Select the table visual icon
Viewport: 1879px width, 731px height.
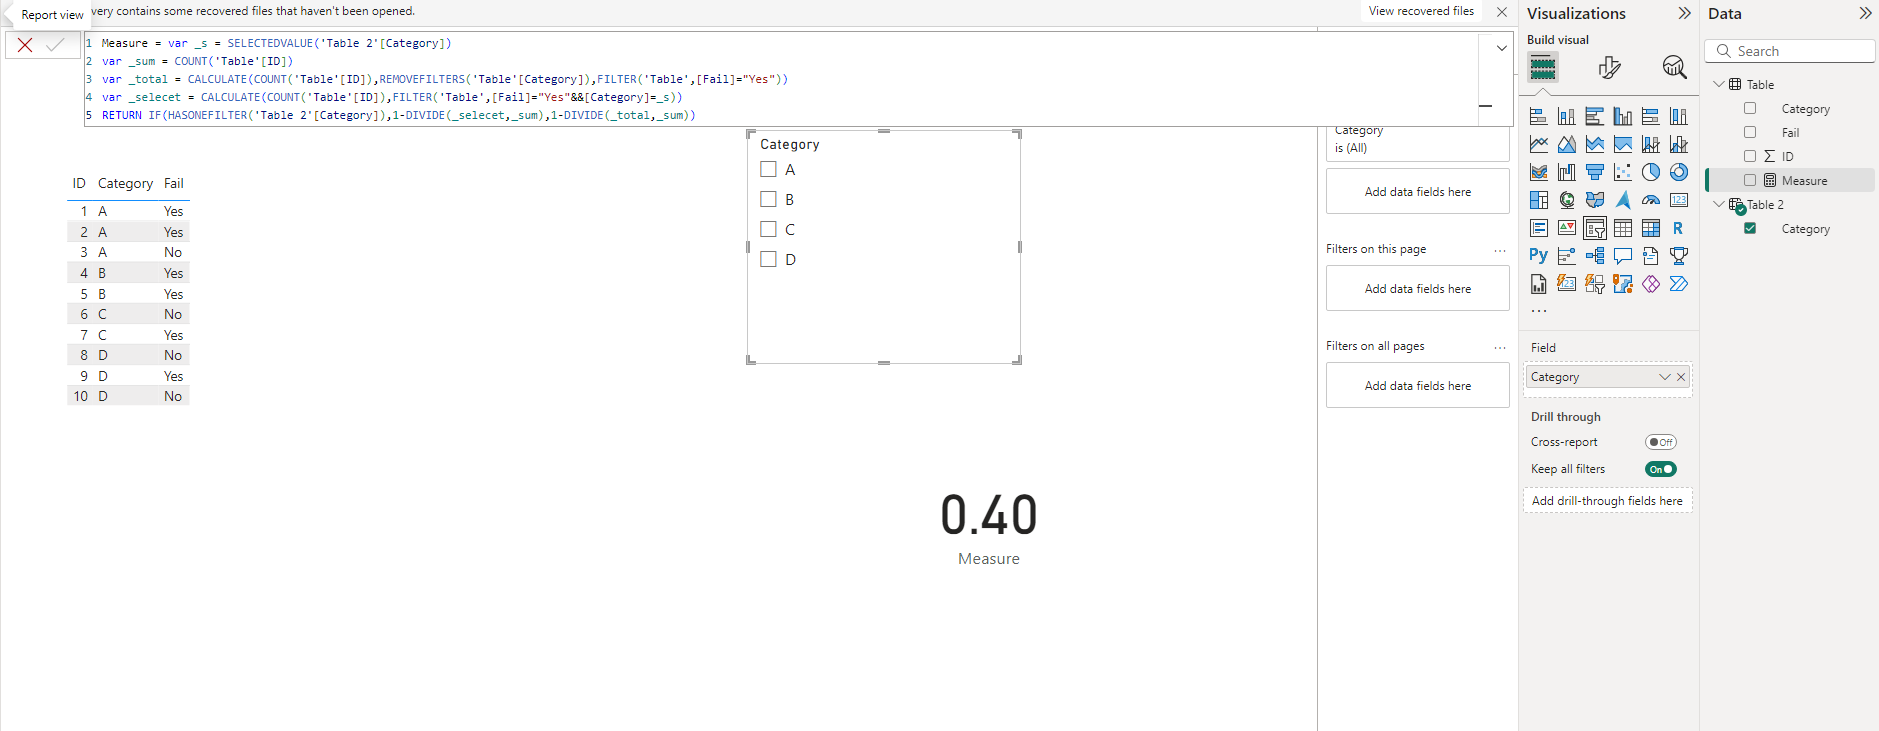click(x=1623, y=228)
